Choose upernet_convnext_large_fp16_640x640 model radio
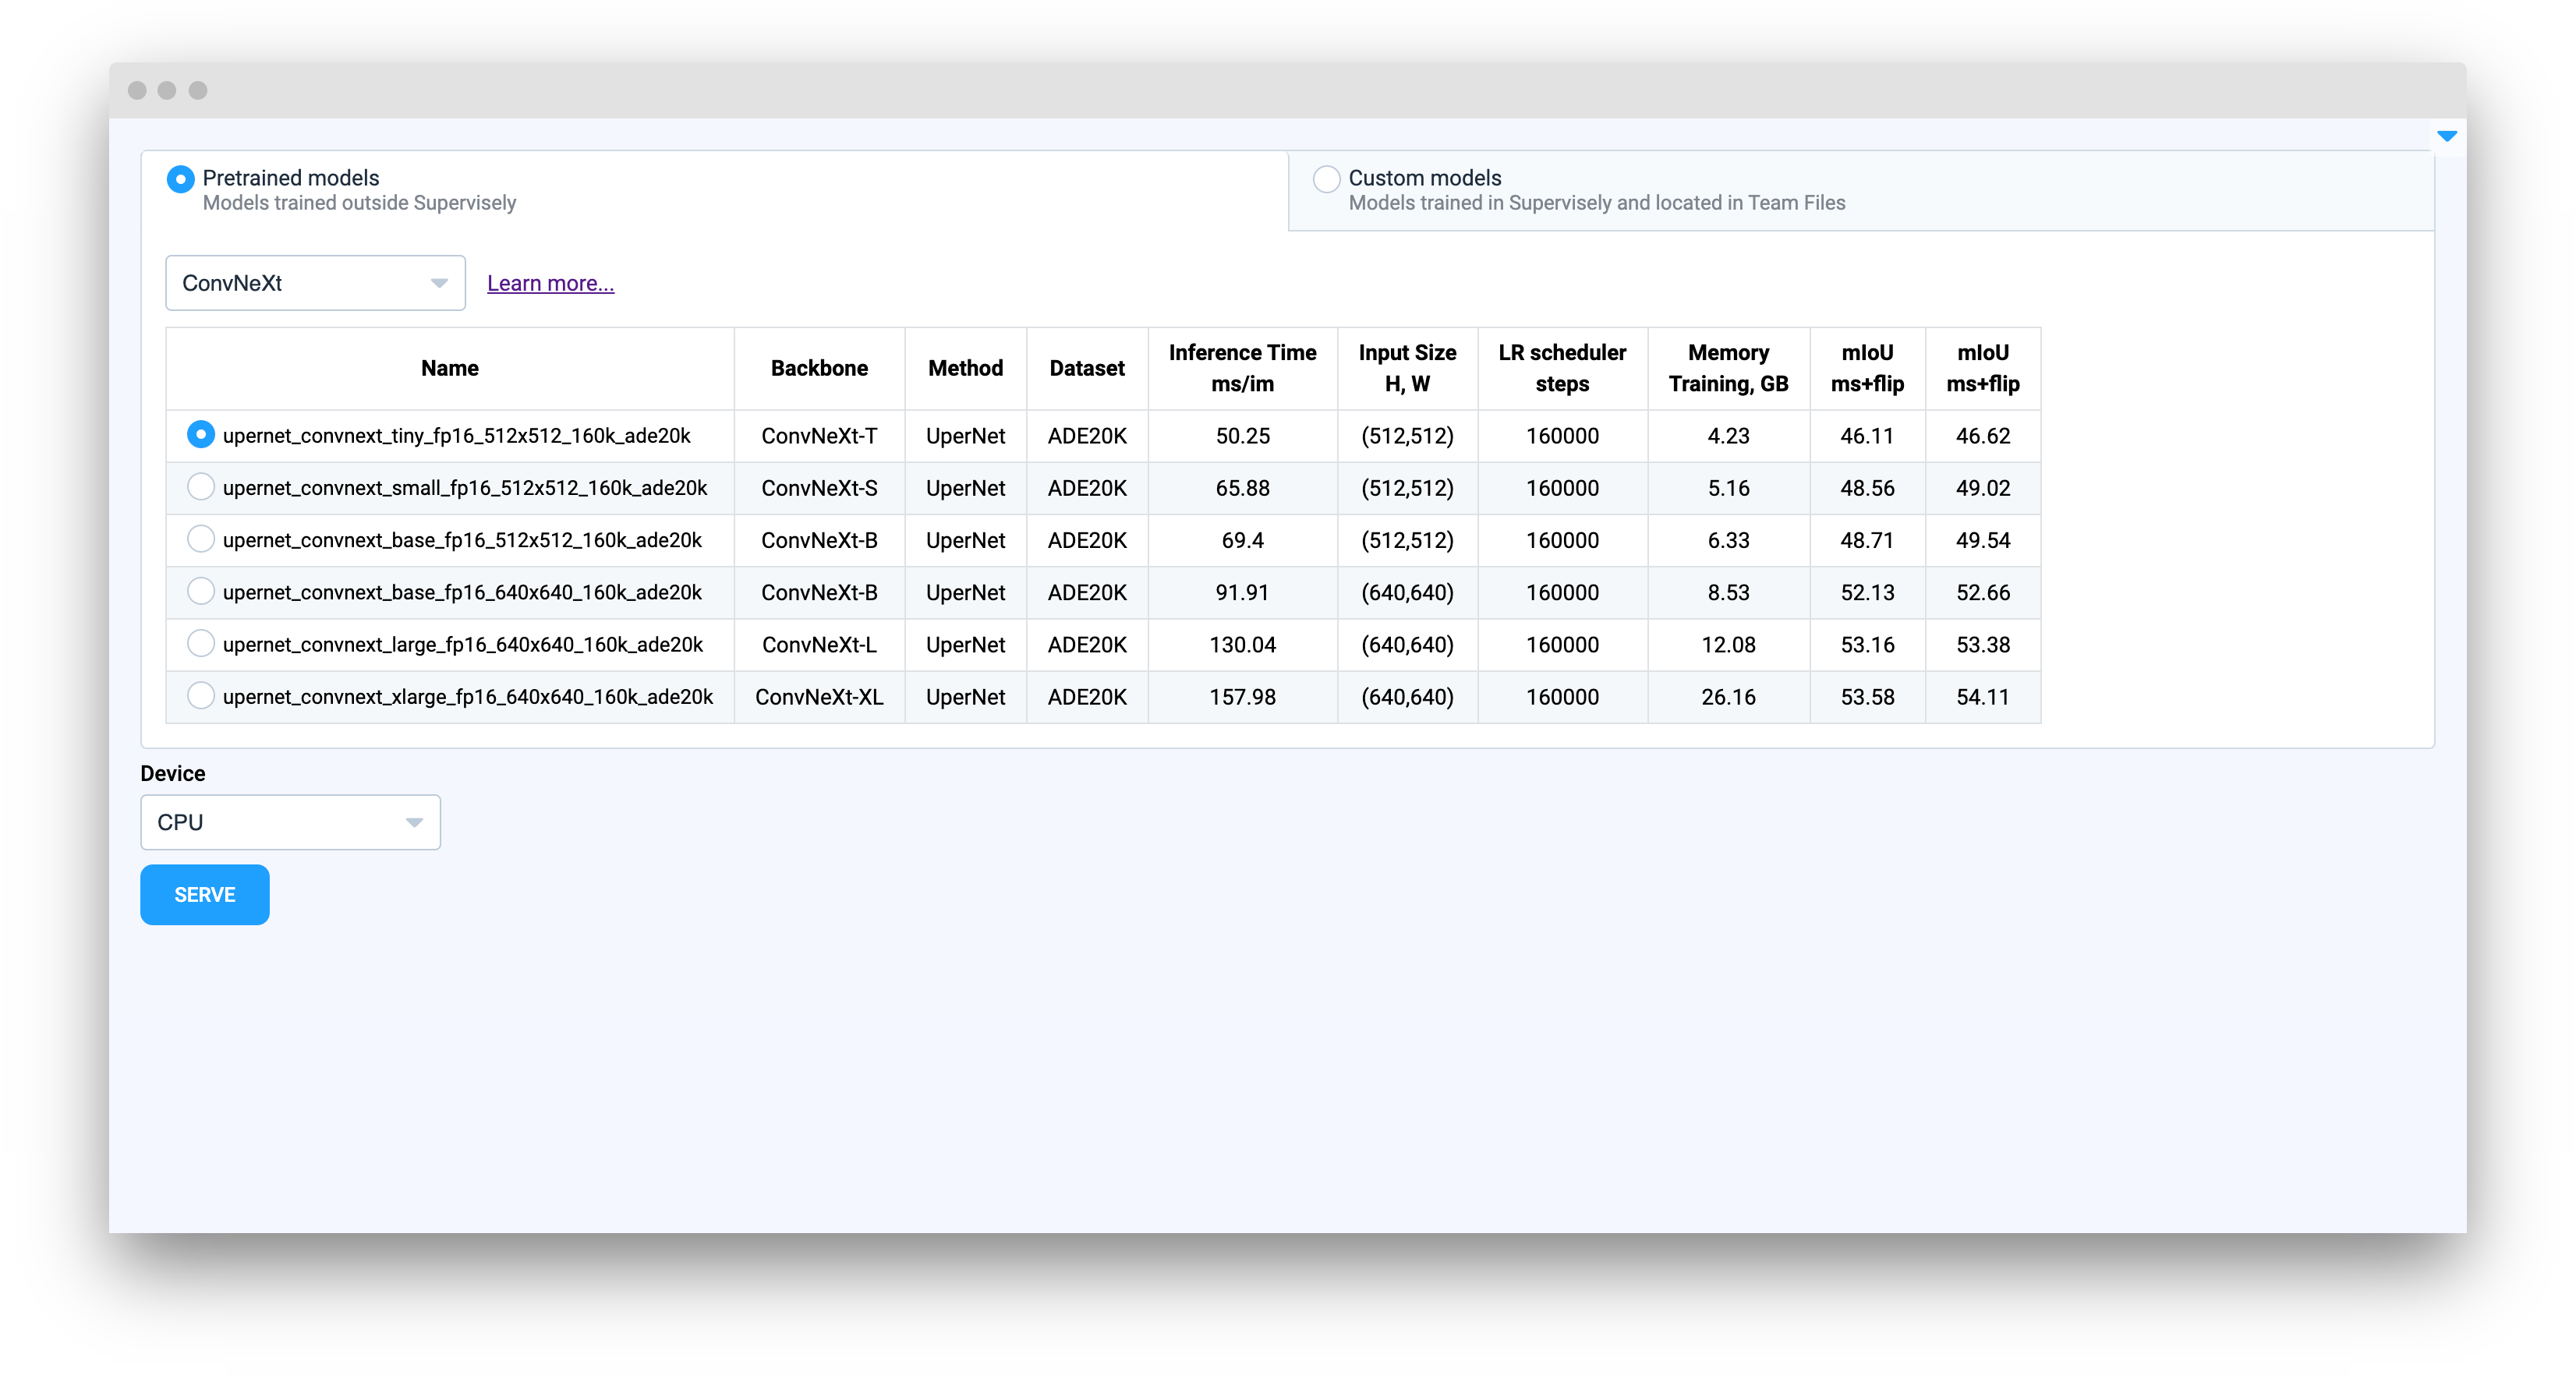2576x1389 pixels. [201, 644]
